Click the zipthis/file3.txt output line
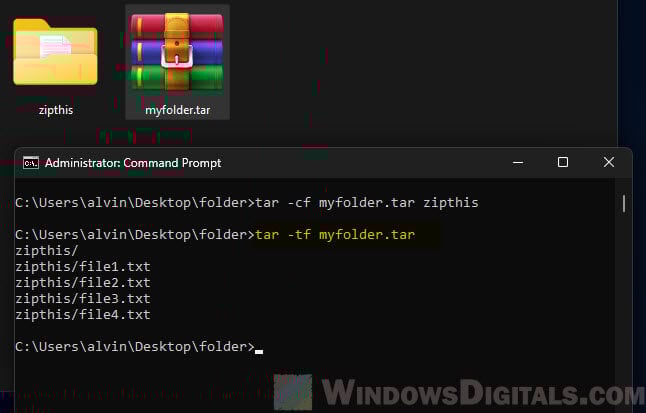Viewport: 646px width, 413px height. 83,299
